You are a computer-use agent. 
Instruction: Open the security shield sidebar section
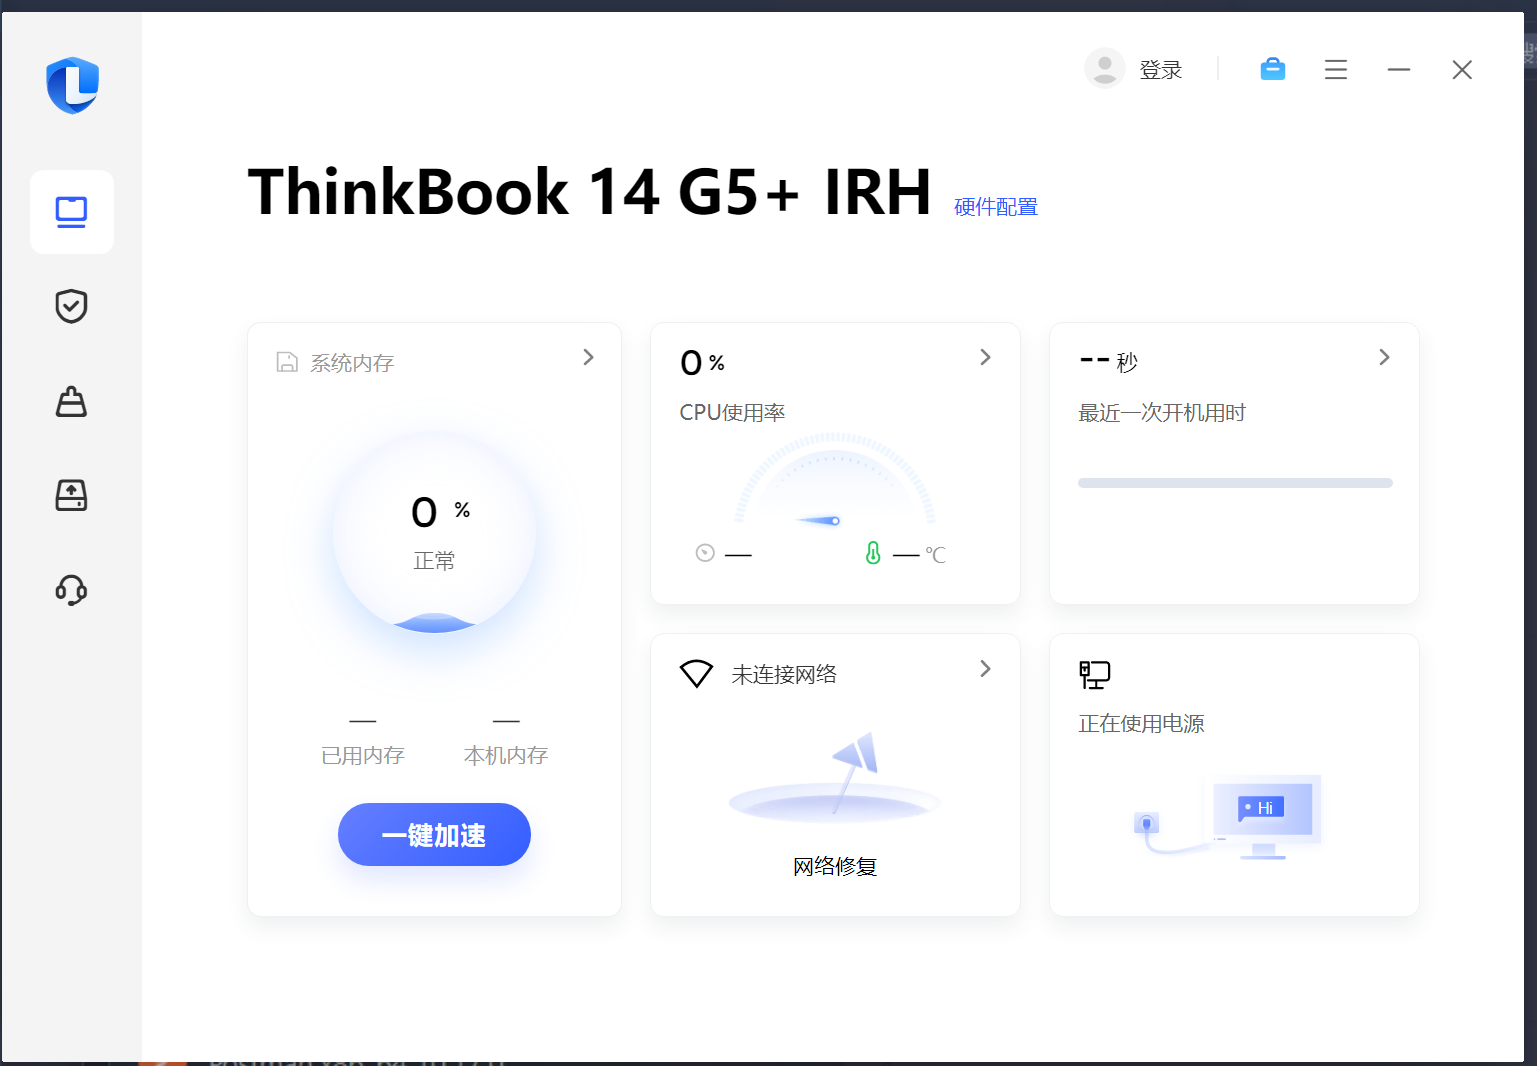point(72,306)
